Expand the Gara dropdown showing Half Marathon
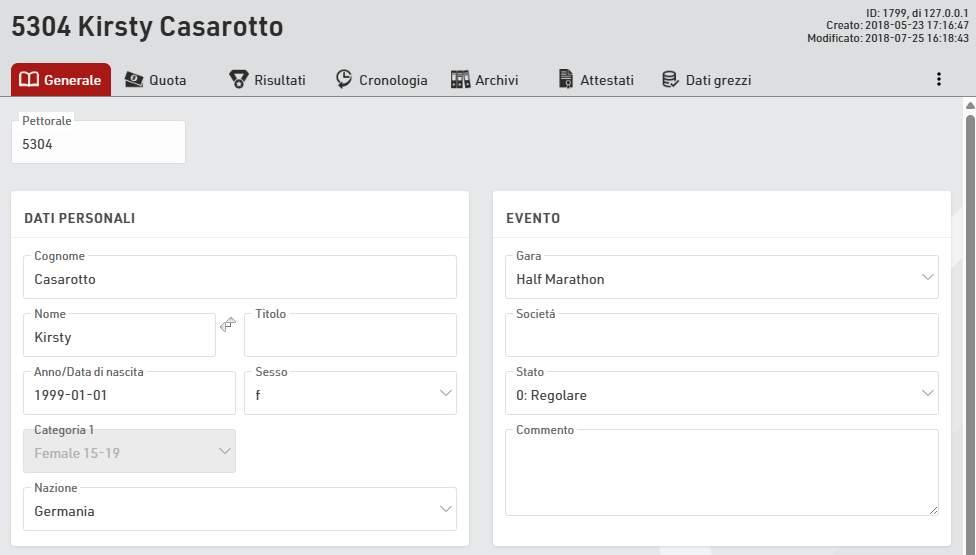Viewport: 976px width, 555px height. click(x=927, y=278)
